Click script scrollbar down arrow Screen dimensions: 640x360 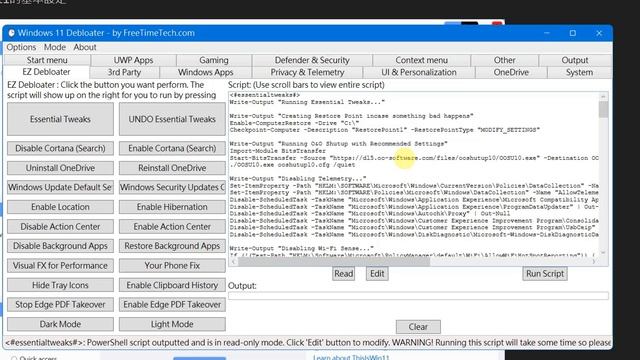pos(603,253)
